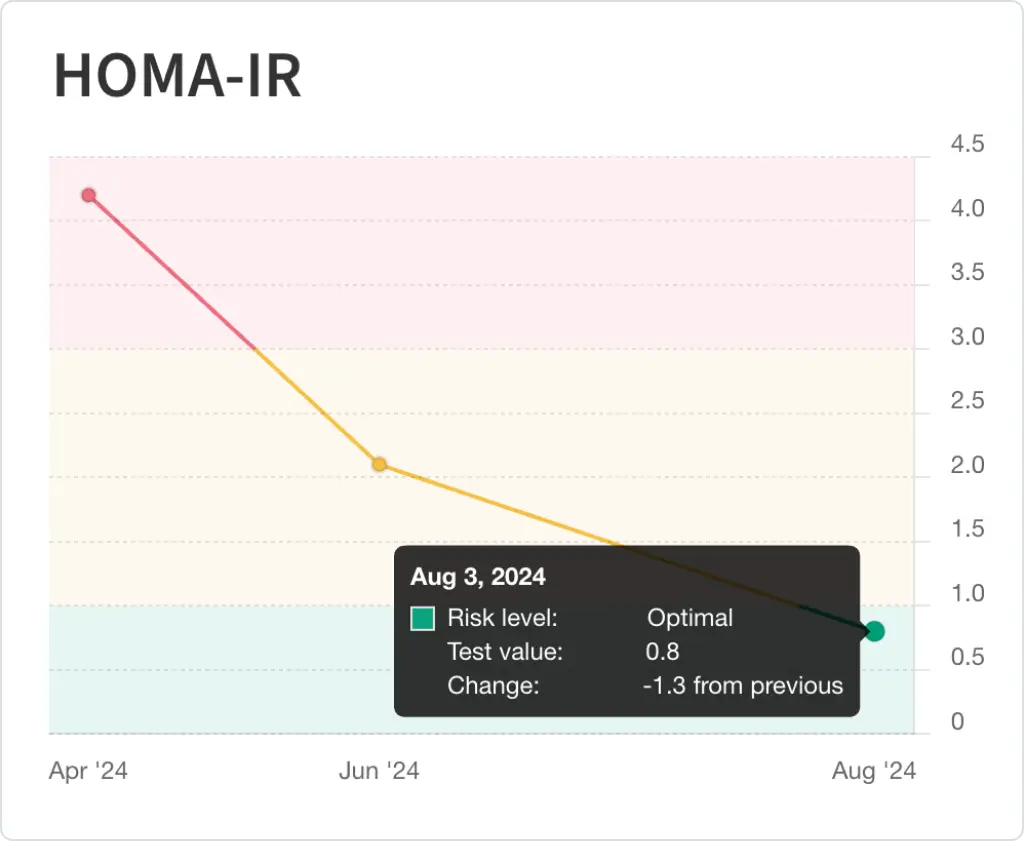The height and width of the screenshot is (841, 1024).
Task: Select the yellow June data point
Action: (379, 464)
